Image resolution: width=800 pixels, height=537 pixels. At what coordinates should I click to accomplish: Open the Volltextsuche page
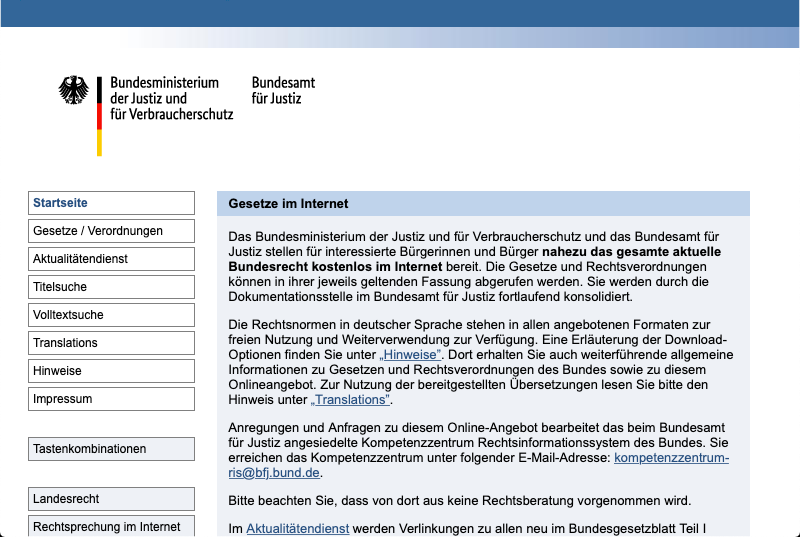point(111,315)
